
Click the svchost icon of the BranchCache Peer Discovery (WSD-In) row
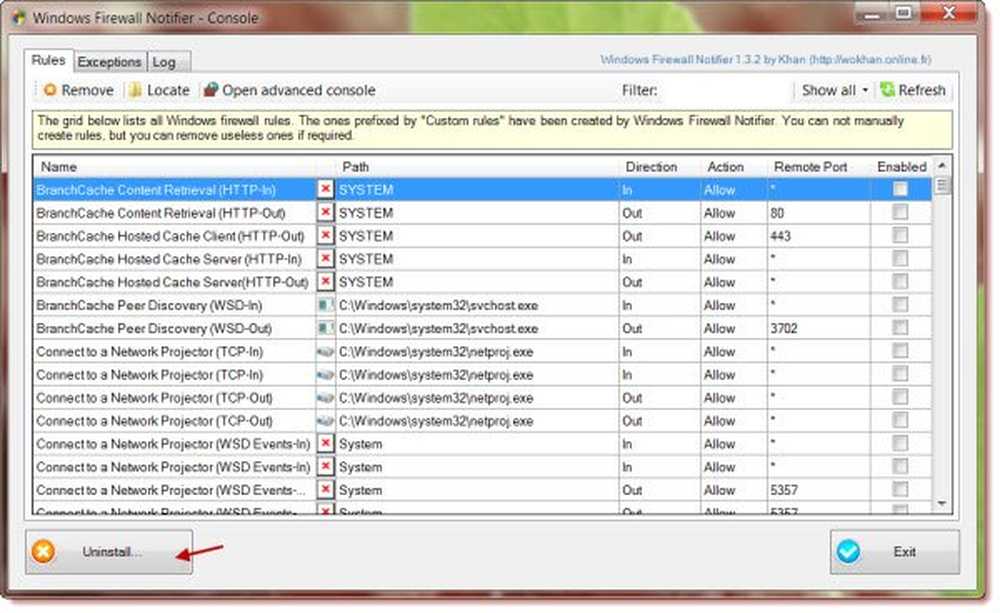tap(326, 305)
